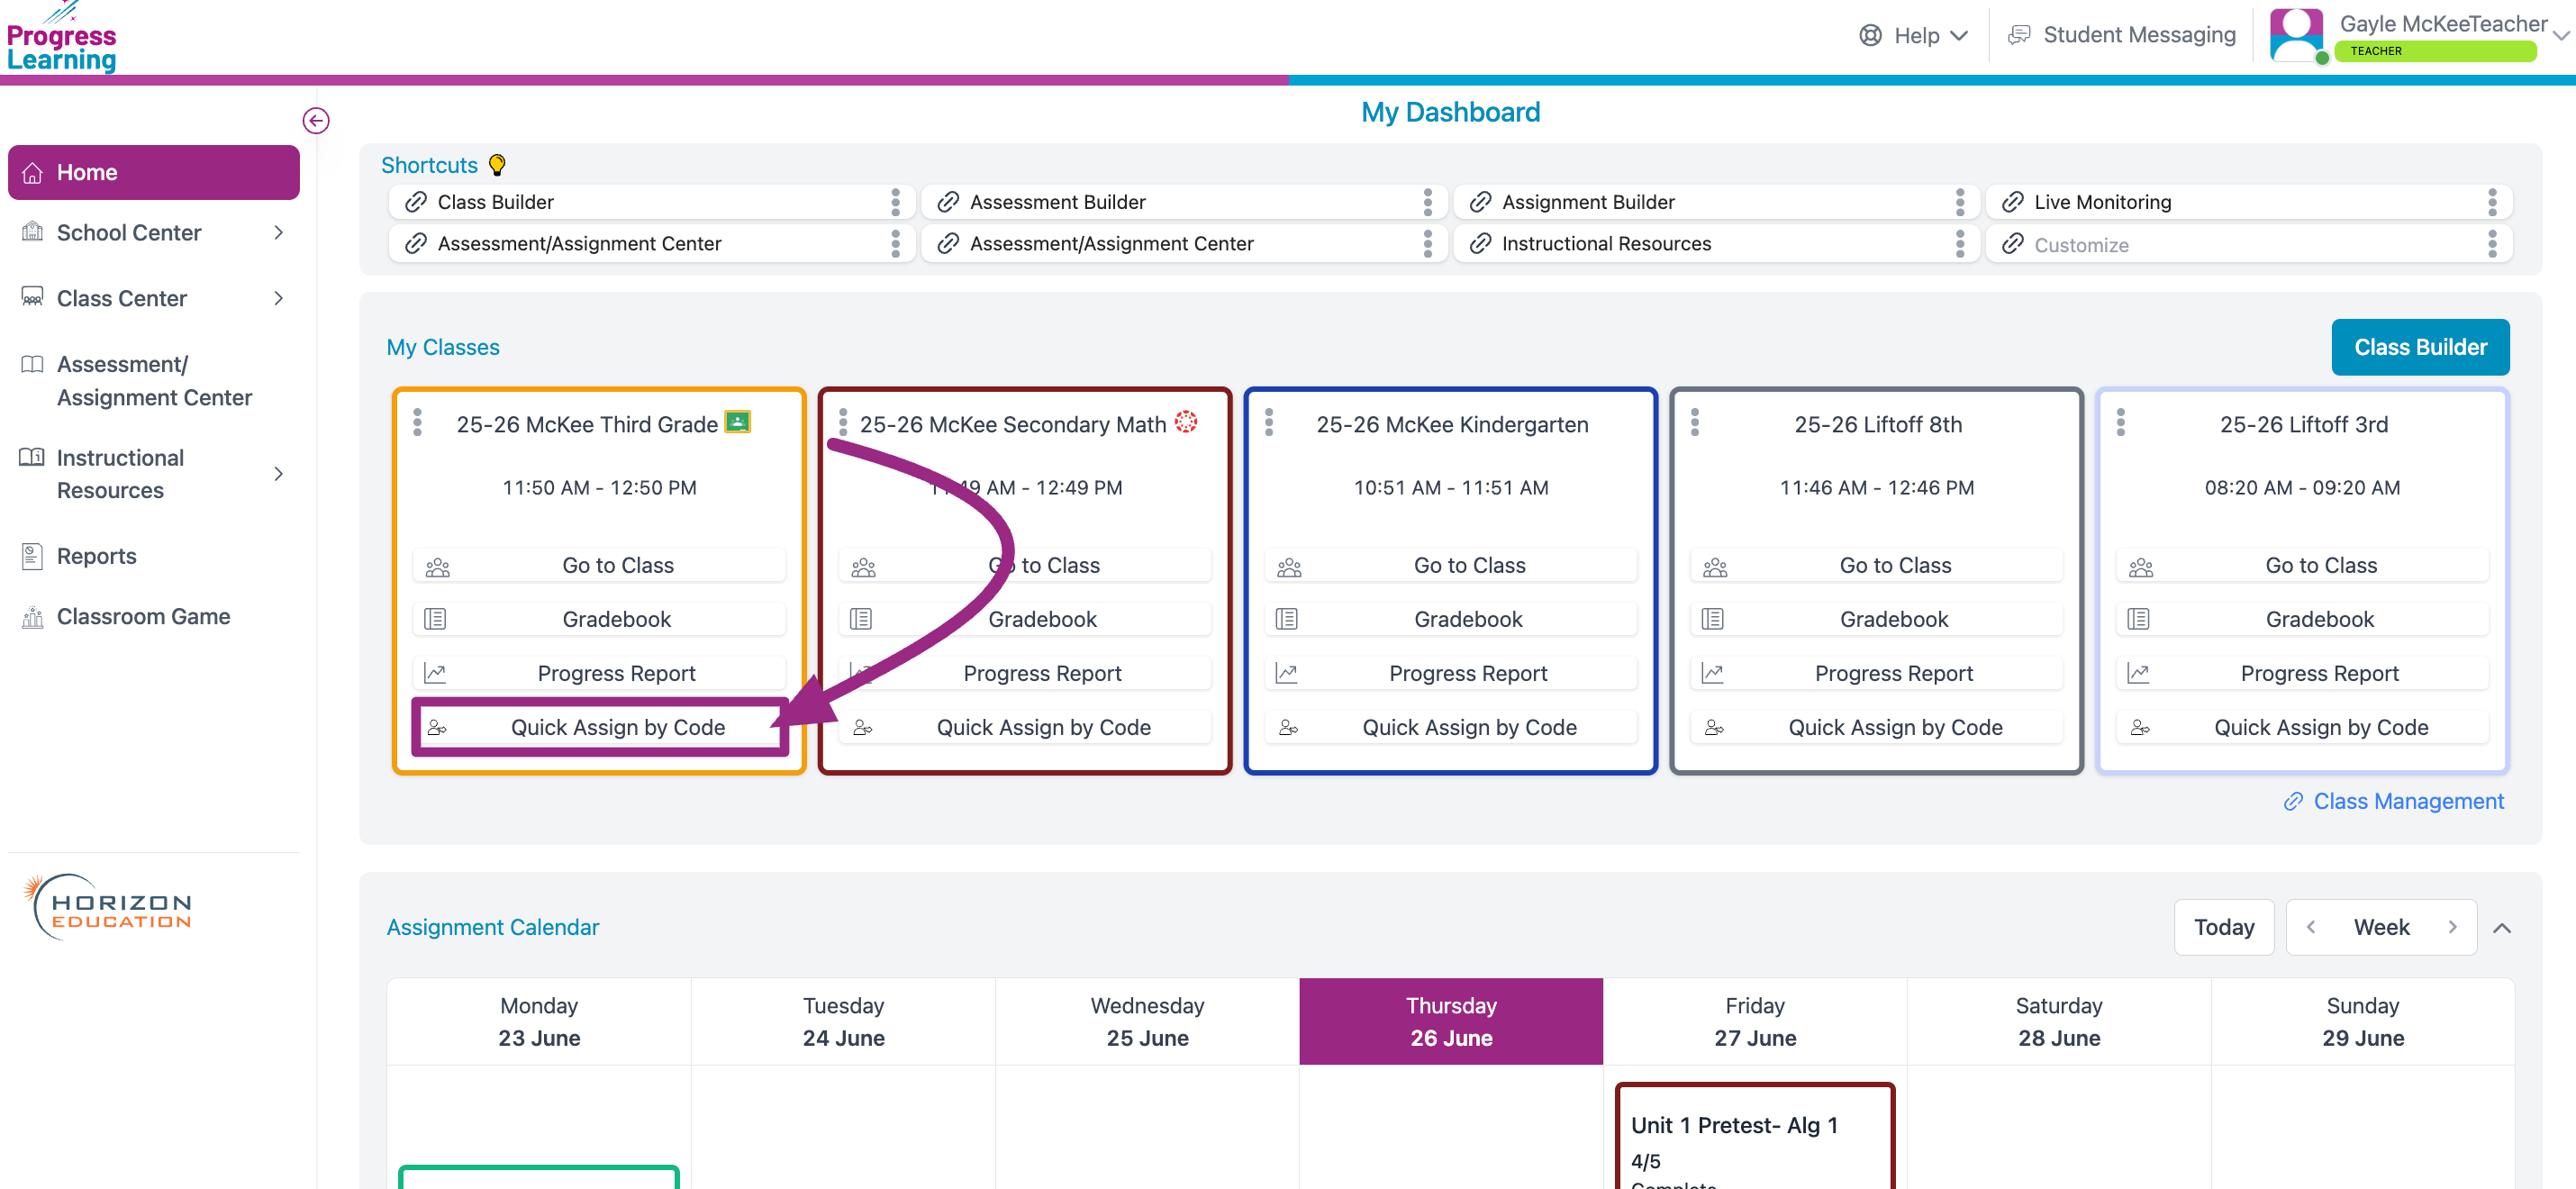The image size is (2576, 1189).
Task: Click the user profile avatar icon
Action: click(2296, 35)
